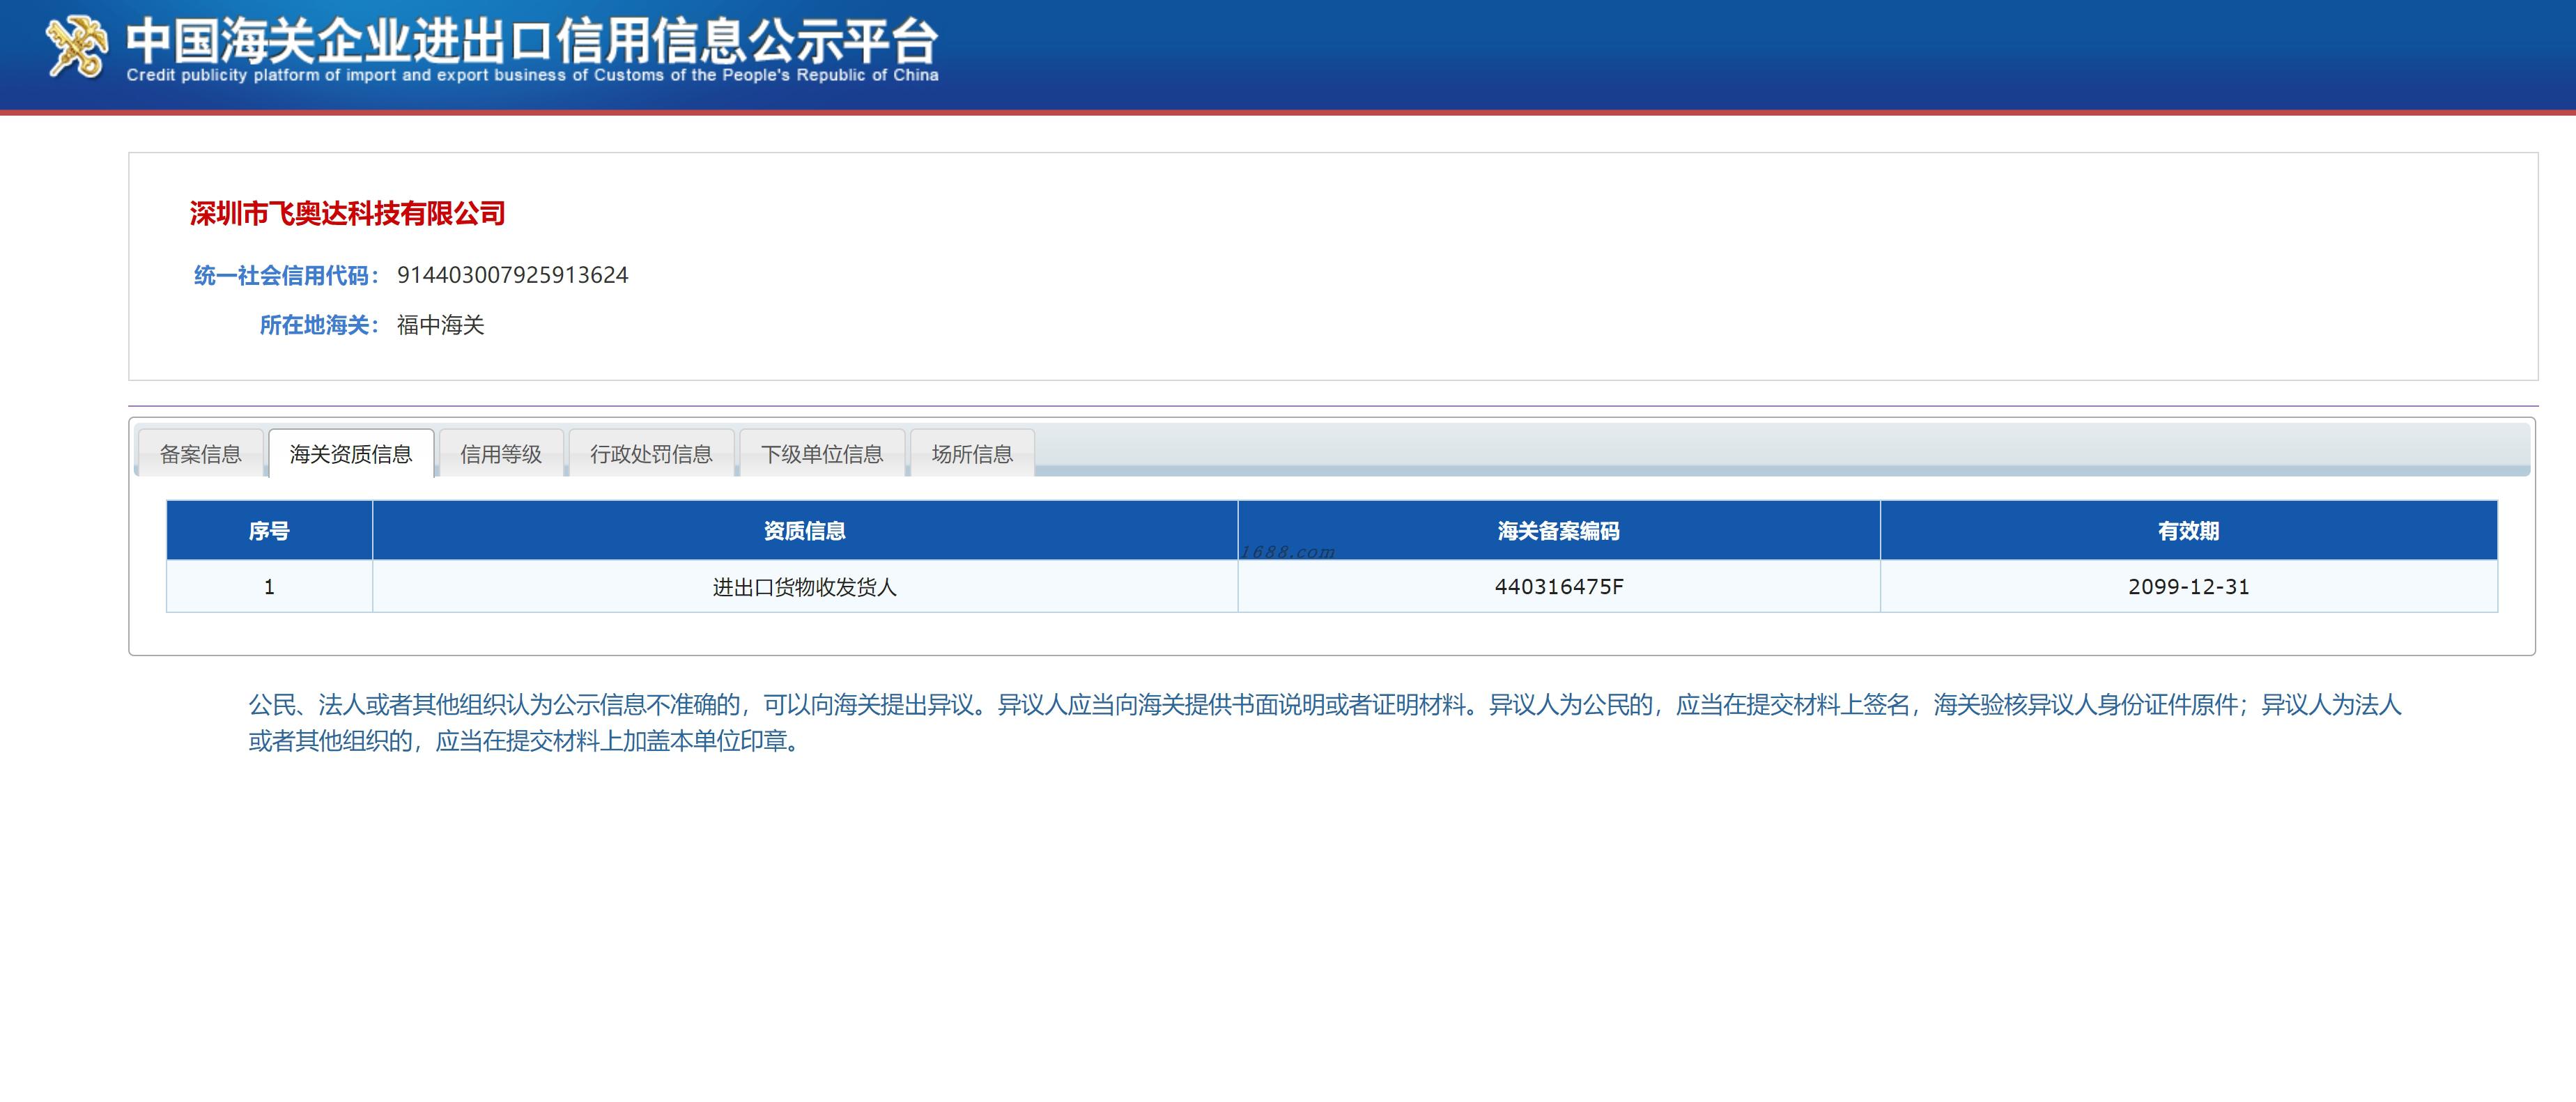This screenshot has width=2576, height=1102.
Task: Go to the 场所信息 tab
Action: [x=972, y=454]
